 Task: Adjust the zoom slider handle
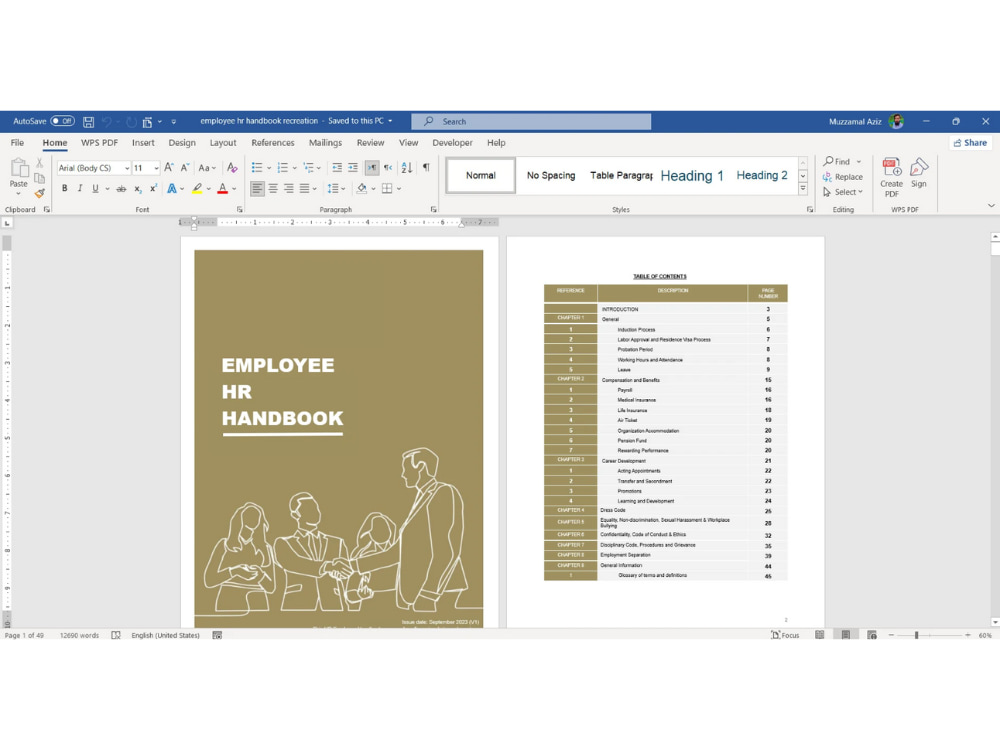916,635
